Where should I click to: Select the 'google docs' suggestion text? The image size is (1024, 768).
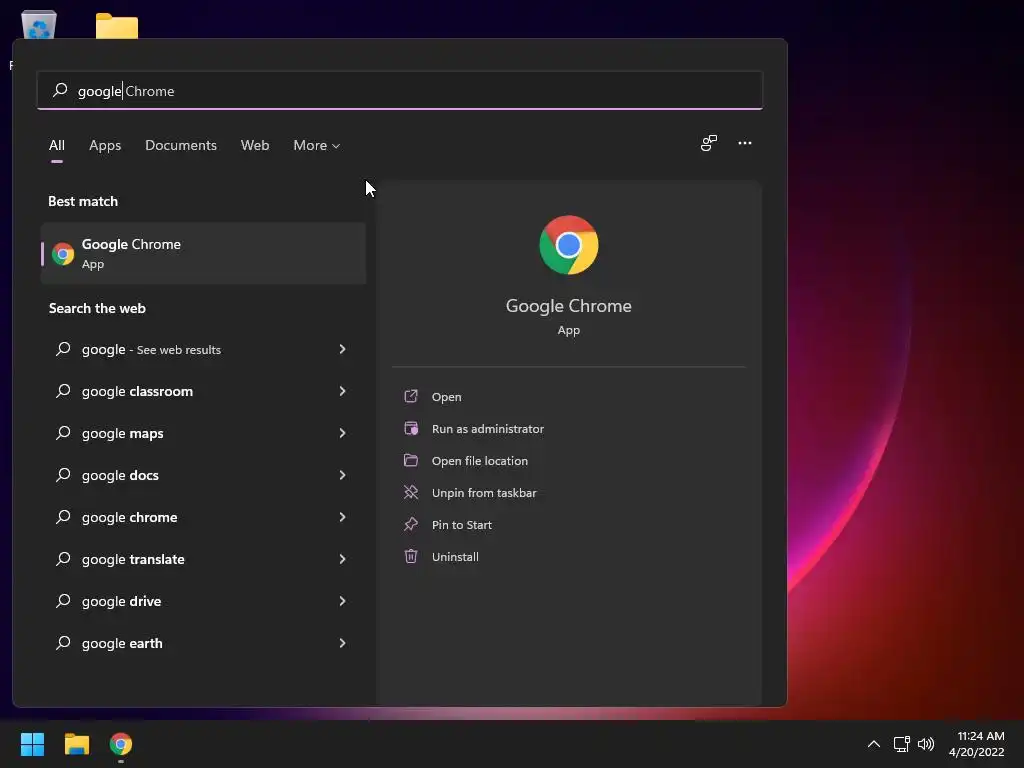pos(120,475)
